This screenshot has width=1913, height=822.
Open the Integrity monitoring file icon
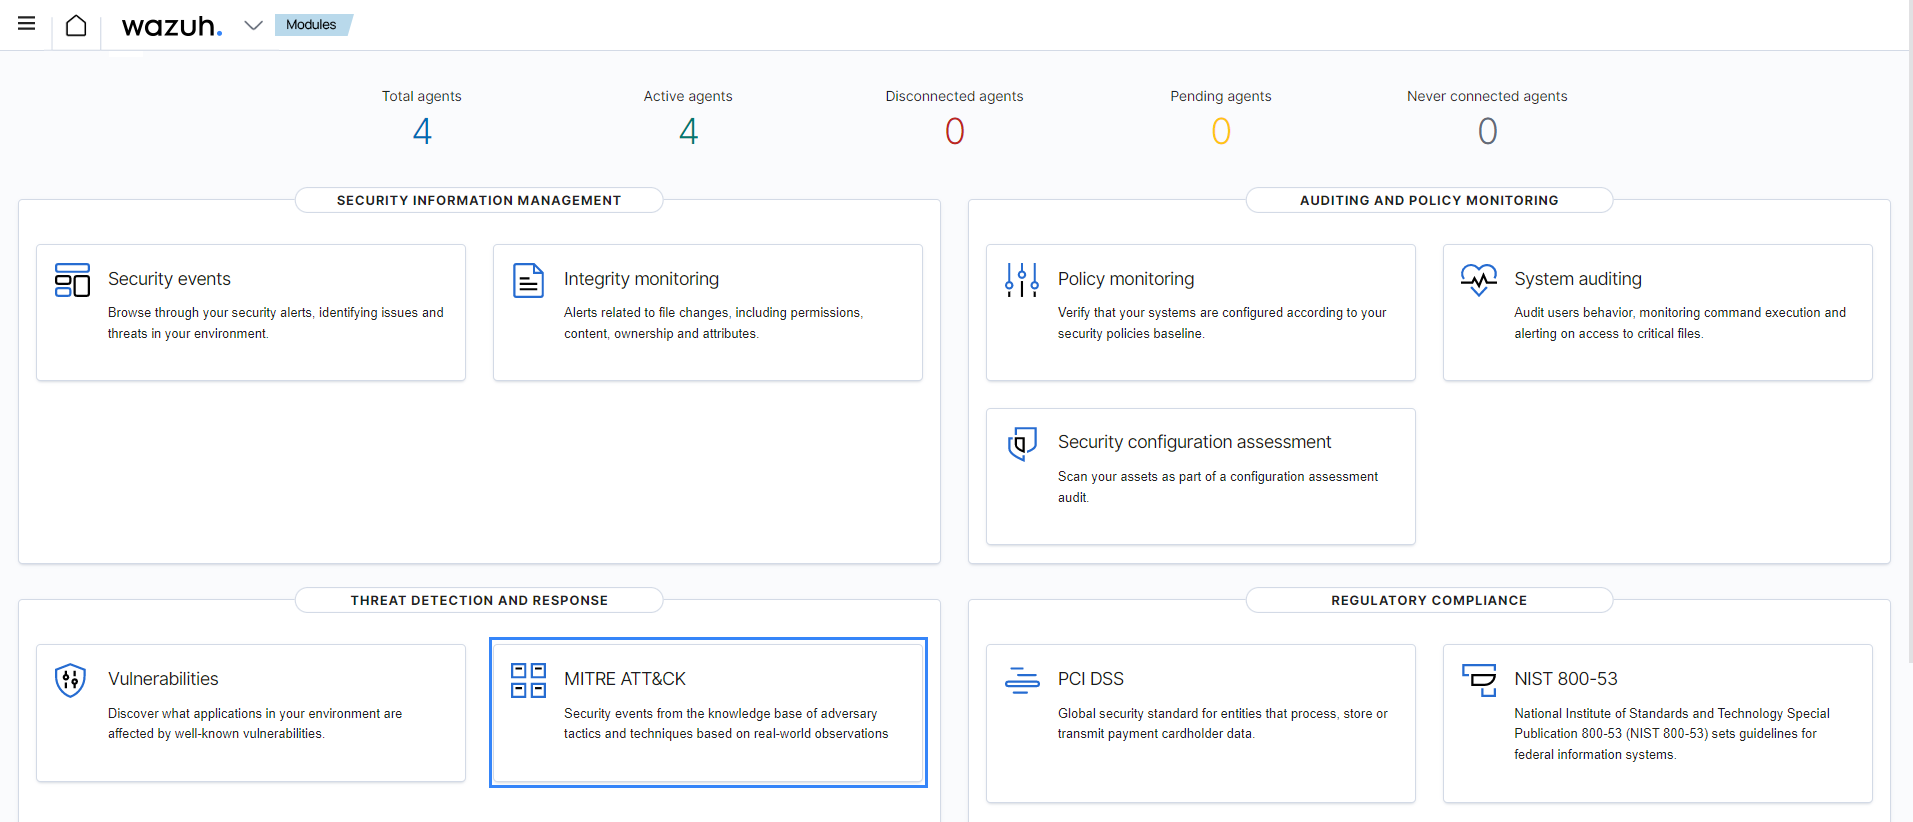pos(528,280)
